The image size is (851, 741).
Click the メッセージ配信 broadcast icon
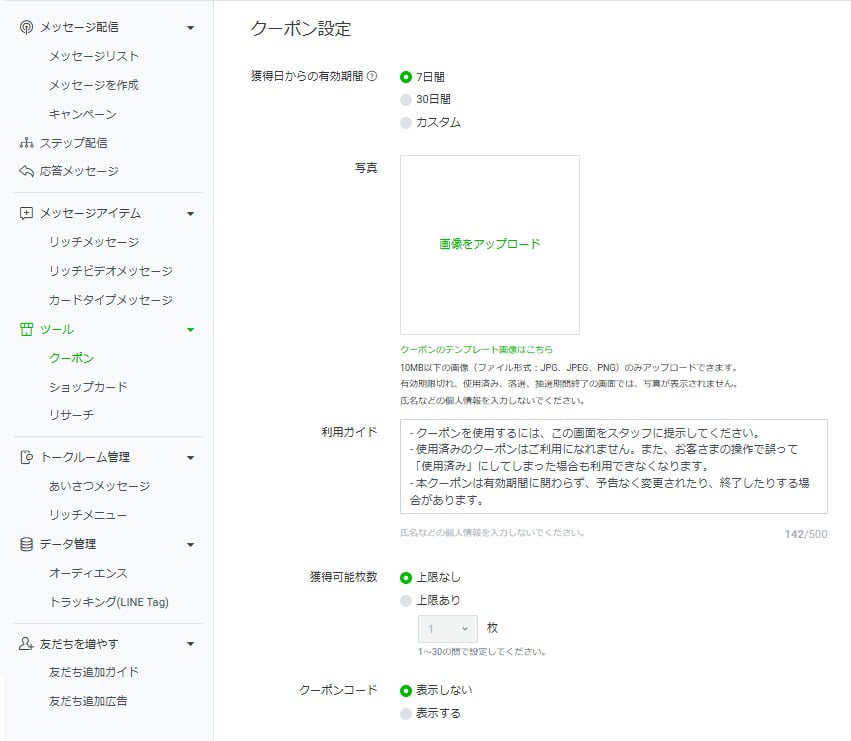tap(26, 27)
